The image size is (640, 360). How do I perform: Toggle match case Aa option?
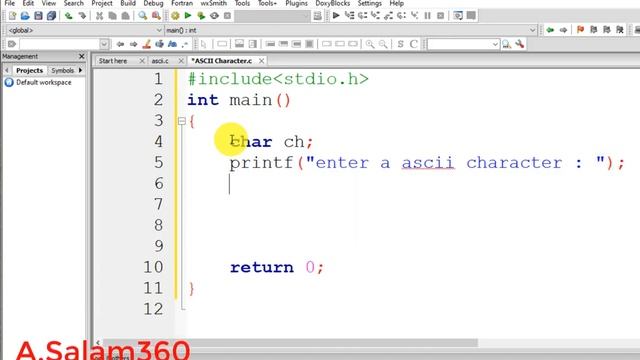point(172,44)
